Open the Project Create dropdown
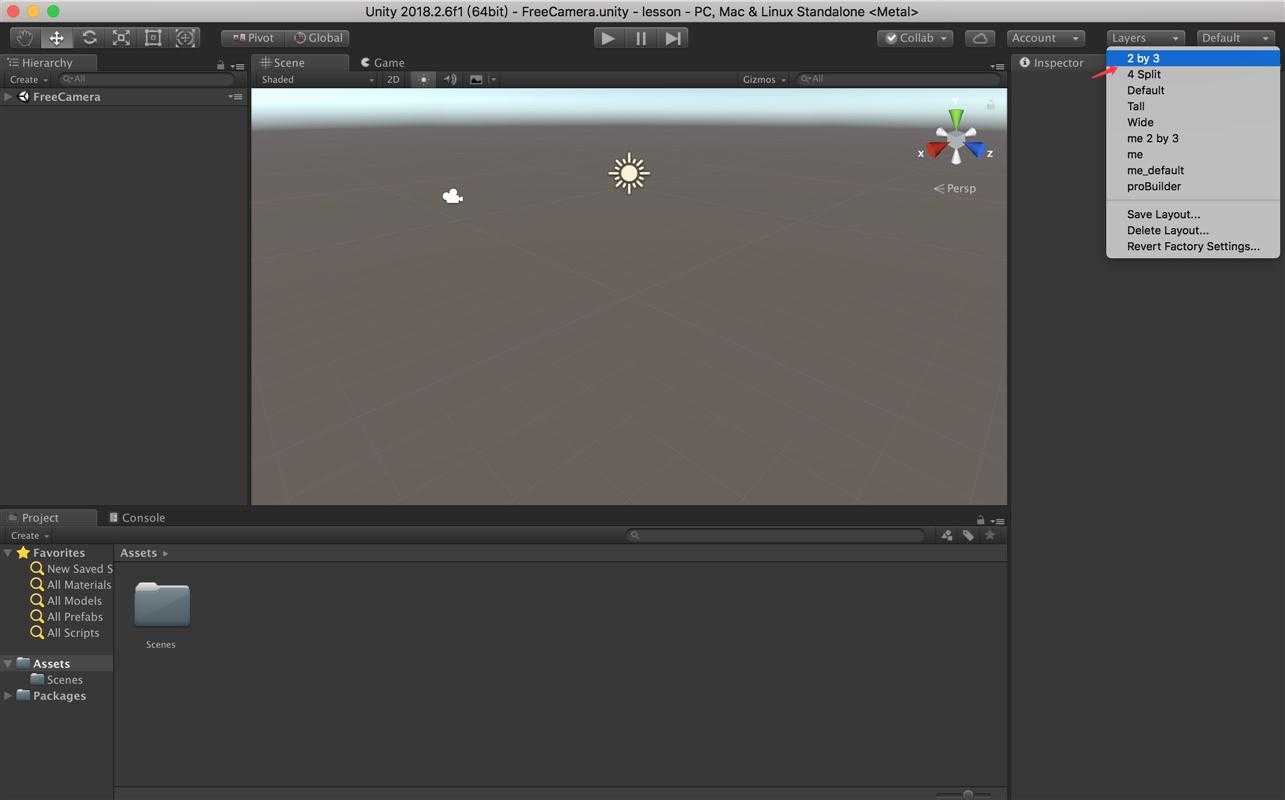Image resolution: width=1285 pixels, height=800 pixels. pos(29,535)
